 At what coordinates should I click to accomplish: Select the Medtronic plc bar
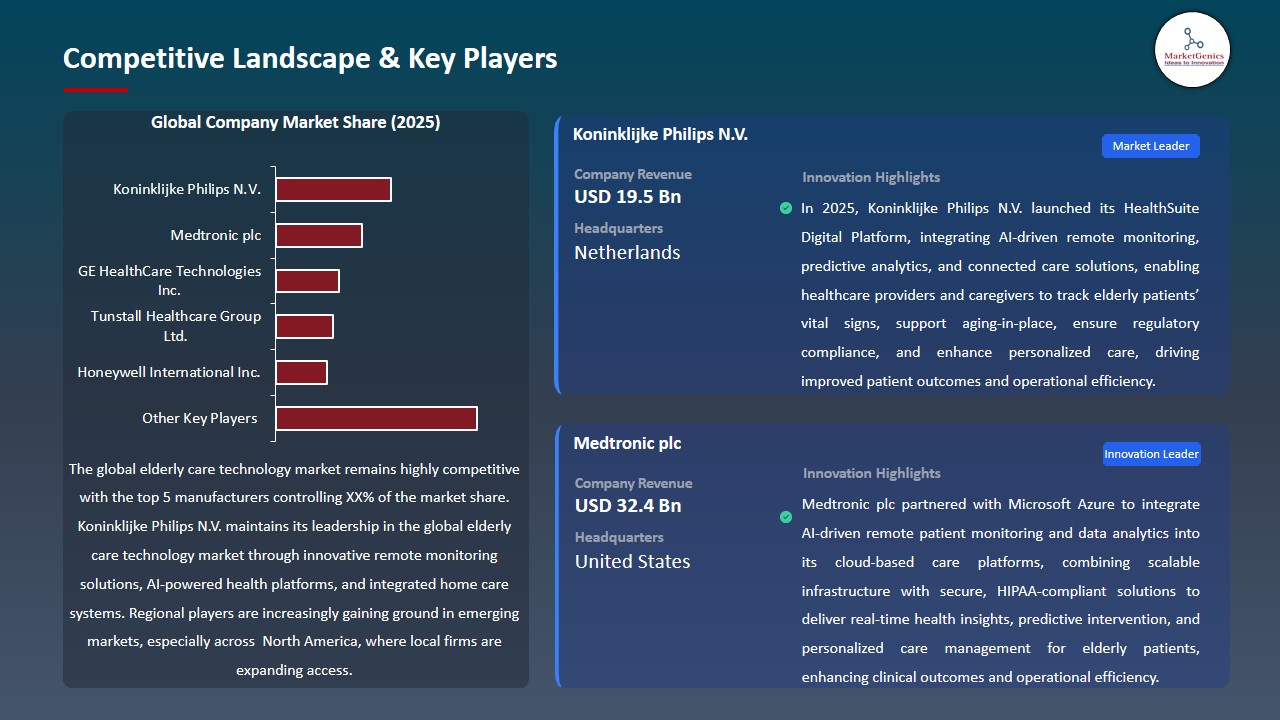coord(319,234)
